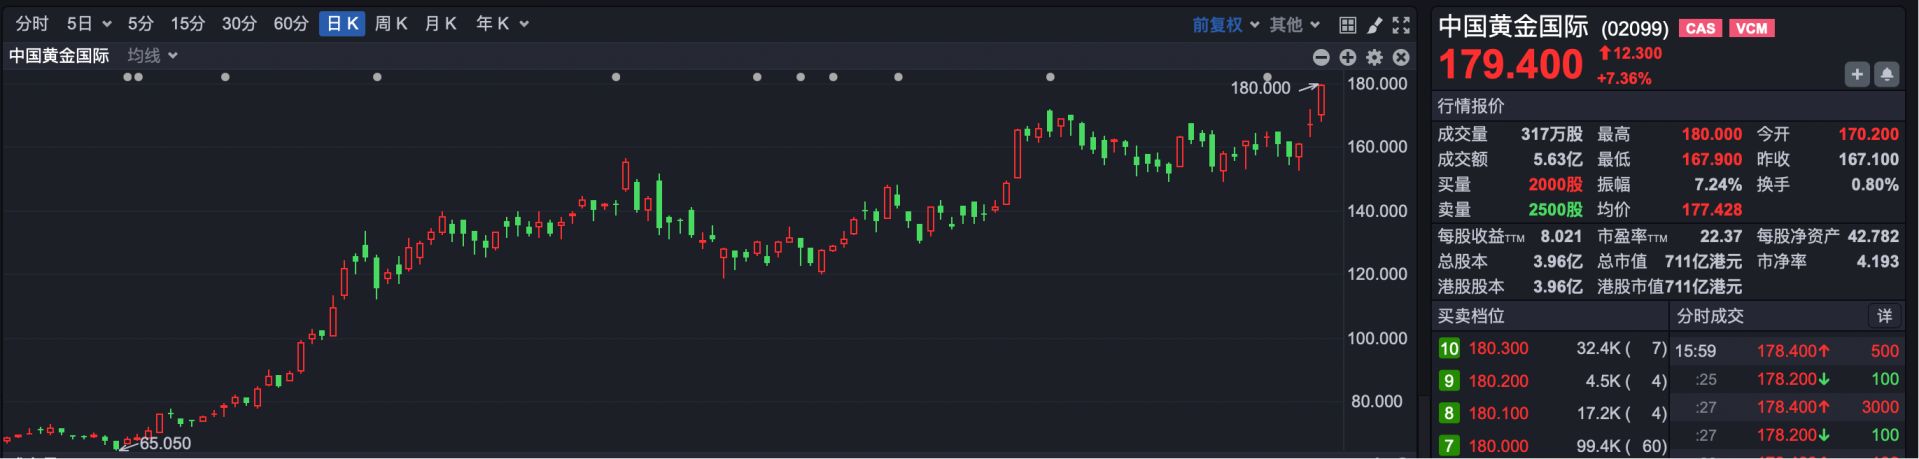The height and width of the screenshot is (459, 1919).
Task: Click the 100.000 price axis label
Action: [x=1377, y=339]
